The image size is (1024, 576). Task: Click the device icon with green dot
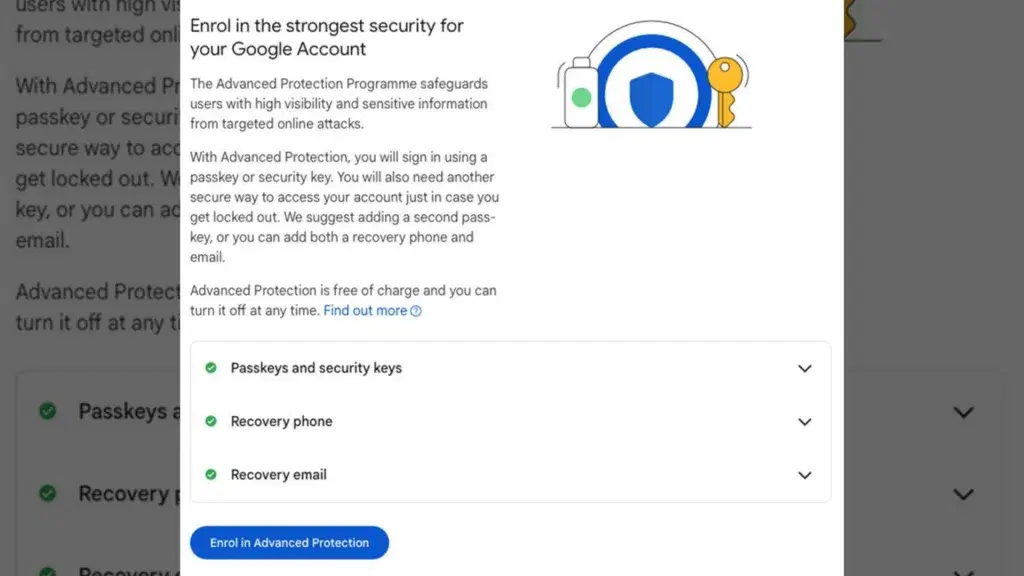[581, 96]
